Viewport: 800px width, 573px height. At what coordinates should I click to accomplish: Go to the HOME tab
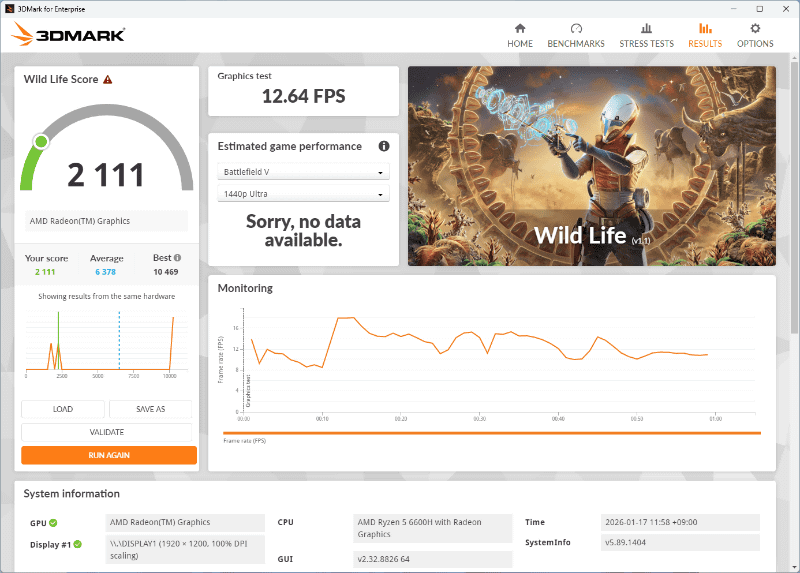519,36
